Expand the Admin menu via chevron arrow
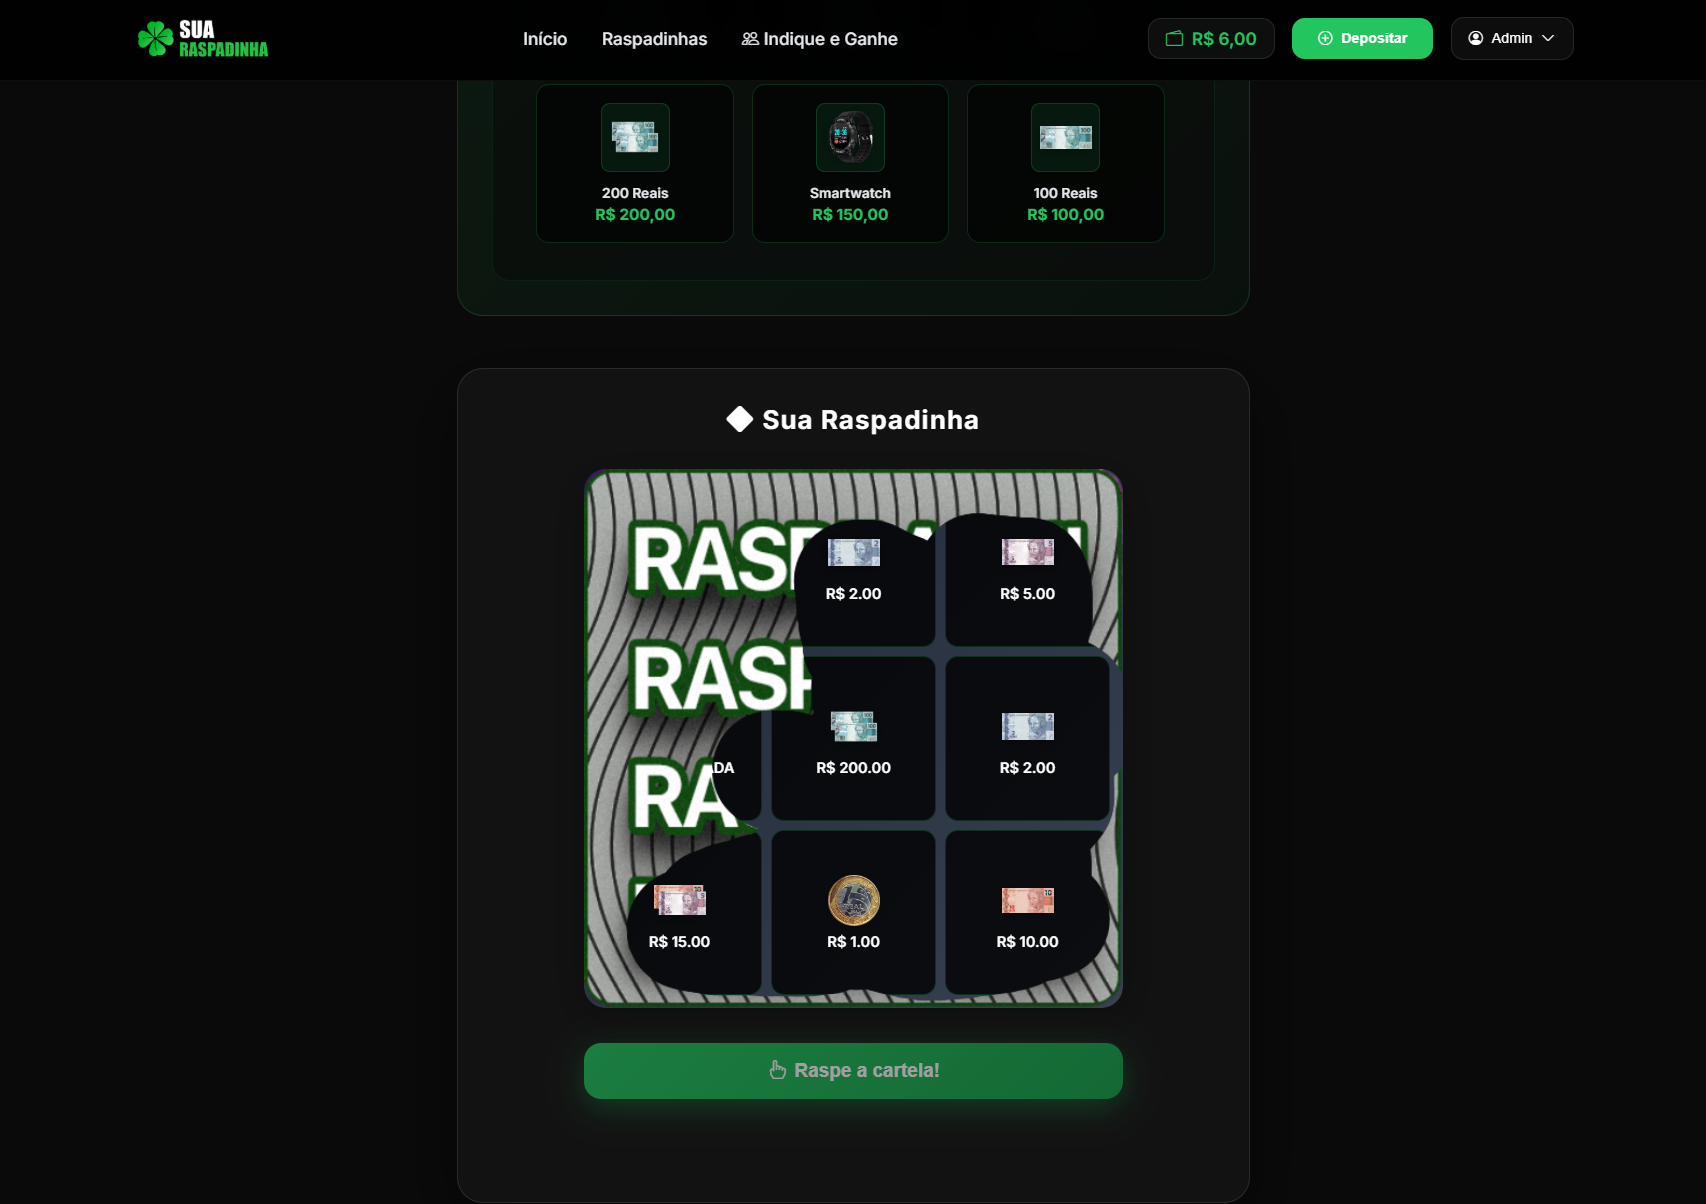The width and height of the screenshot is (1706, 1204). [1548, 39]
